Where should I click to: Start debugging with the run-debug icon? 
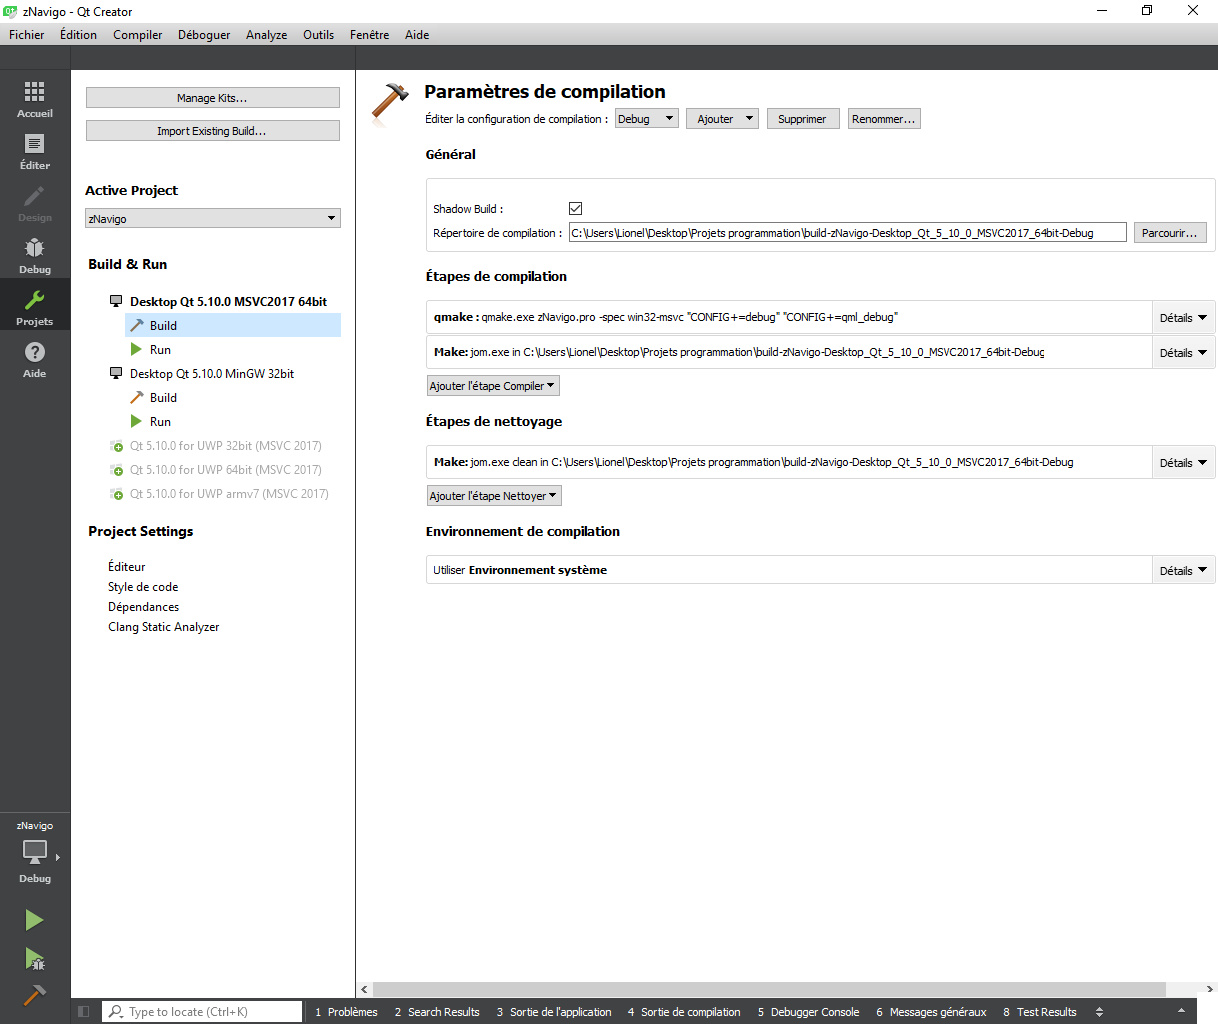[34, 960]
